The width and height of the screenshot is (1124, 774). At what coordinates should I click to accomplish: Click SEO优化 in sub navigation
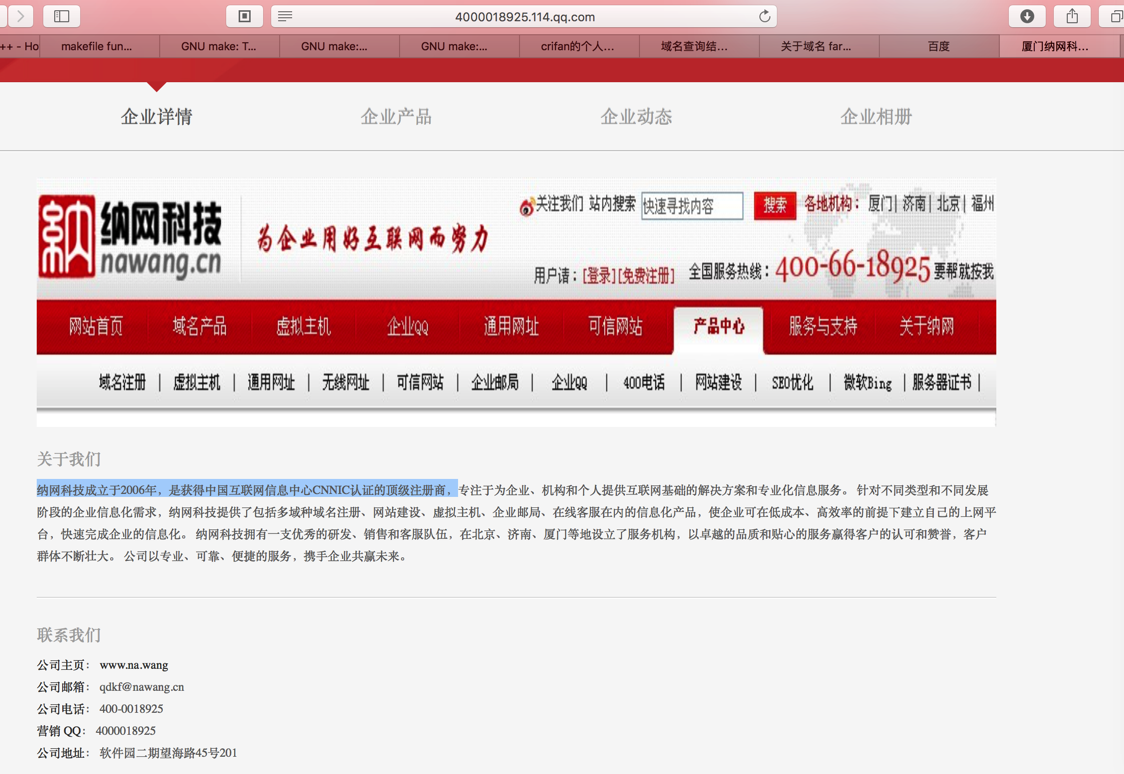792,383
